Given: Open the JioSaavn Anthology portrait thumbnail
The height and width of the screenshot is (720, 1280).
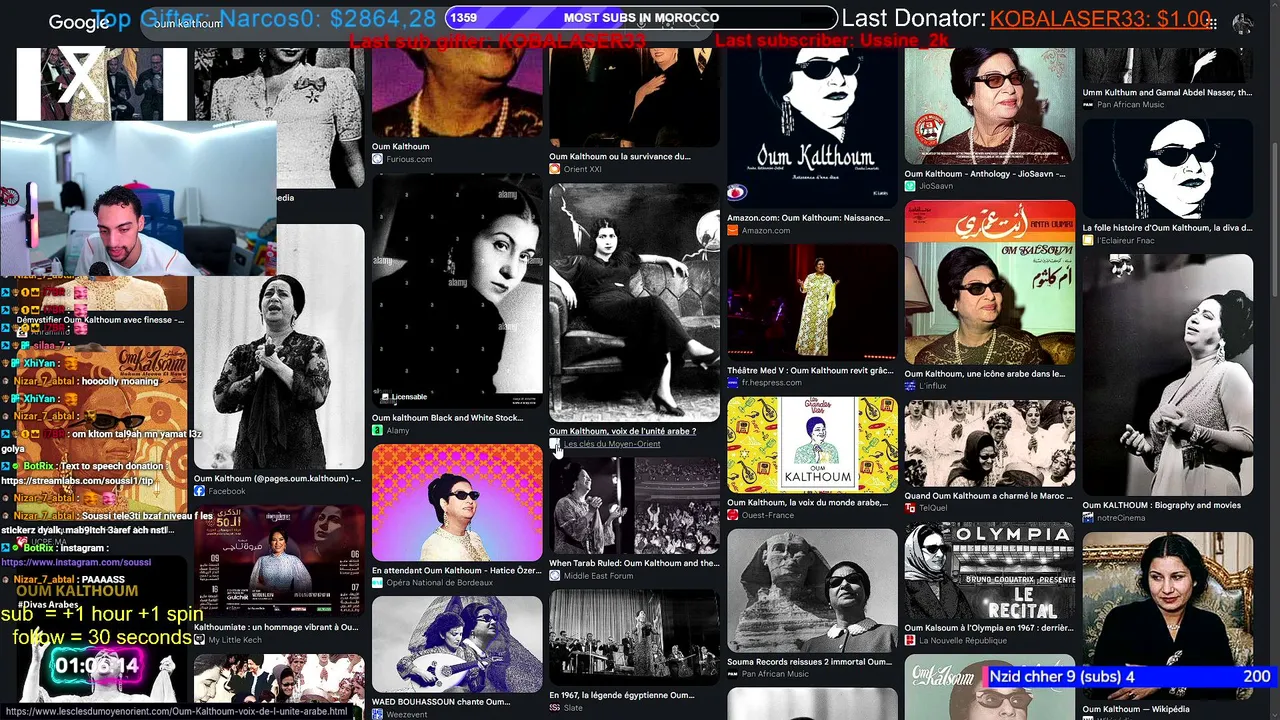Looking at the screenshot, I should [990, 105].
